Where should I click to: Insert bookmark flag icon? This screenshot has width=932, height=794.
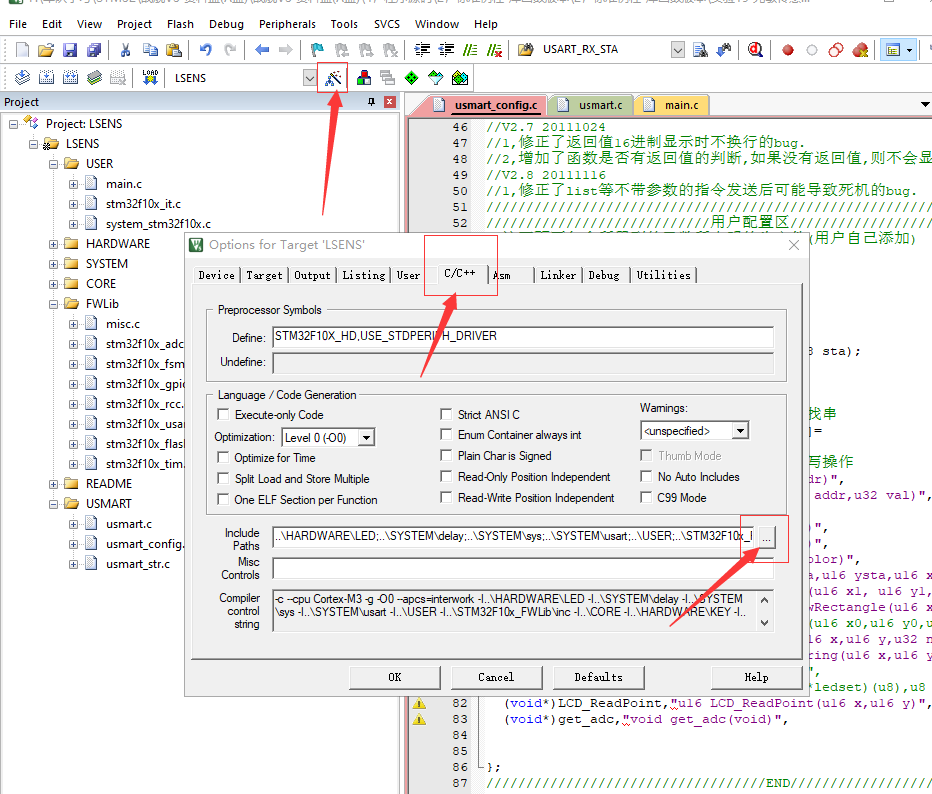click(x=317, y=50)
